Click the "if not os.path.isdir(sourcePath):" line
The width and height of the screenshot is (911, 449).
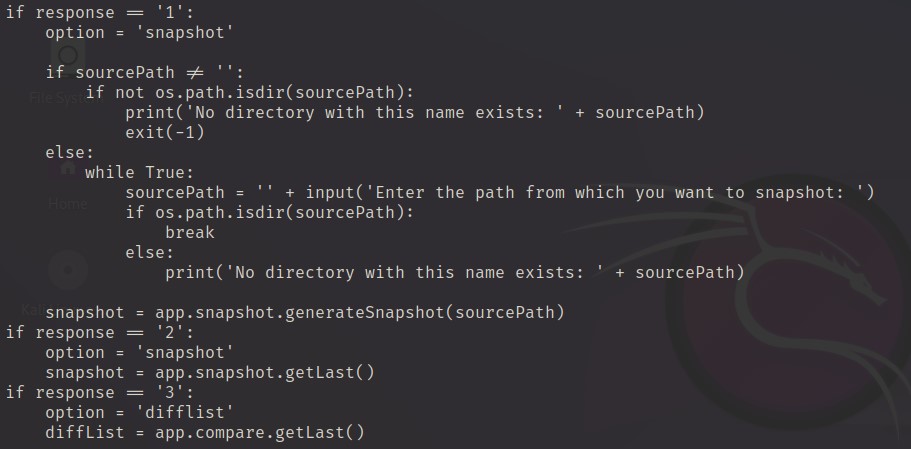pyautogui.click(x=249, y=93)
